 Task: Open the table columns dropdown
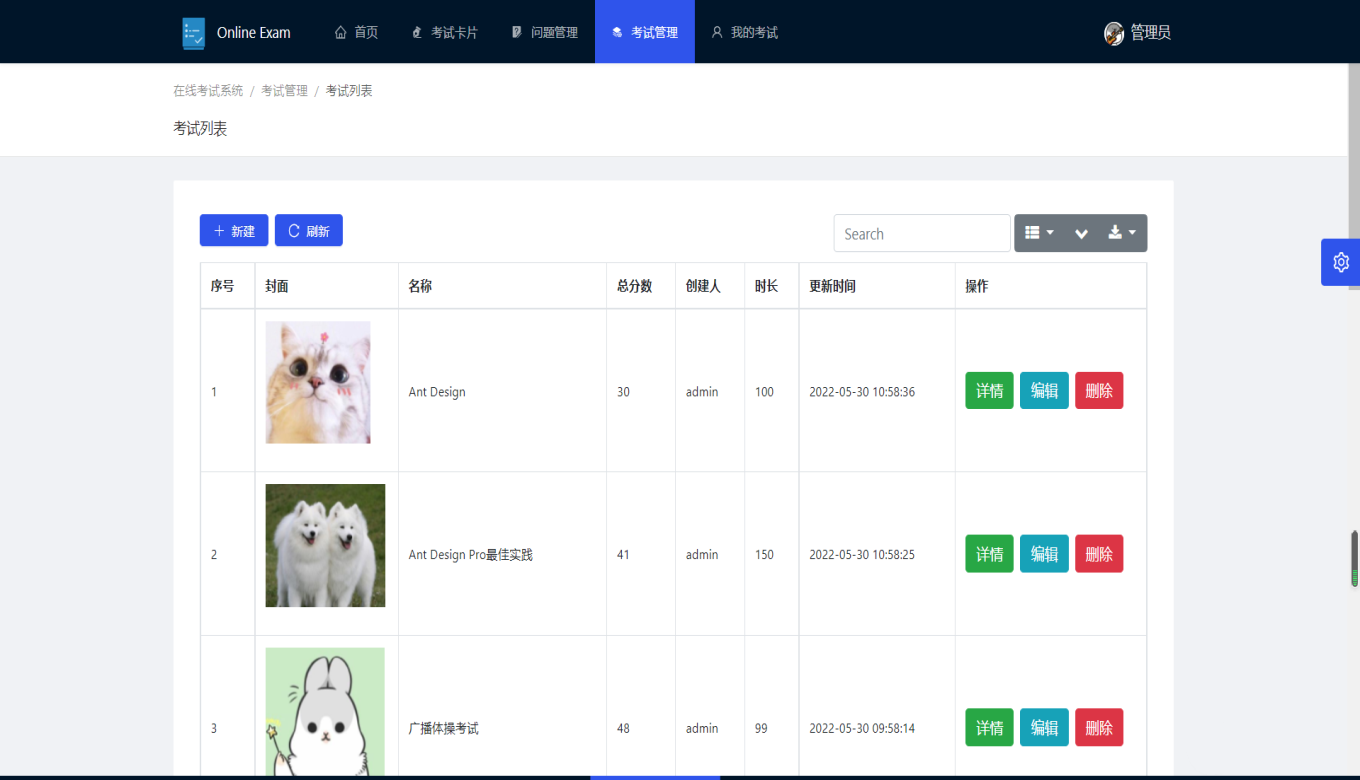click(x=1040, y=233)
